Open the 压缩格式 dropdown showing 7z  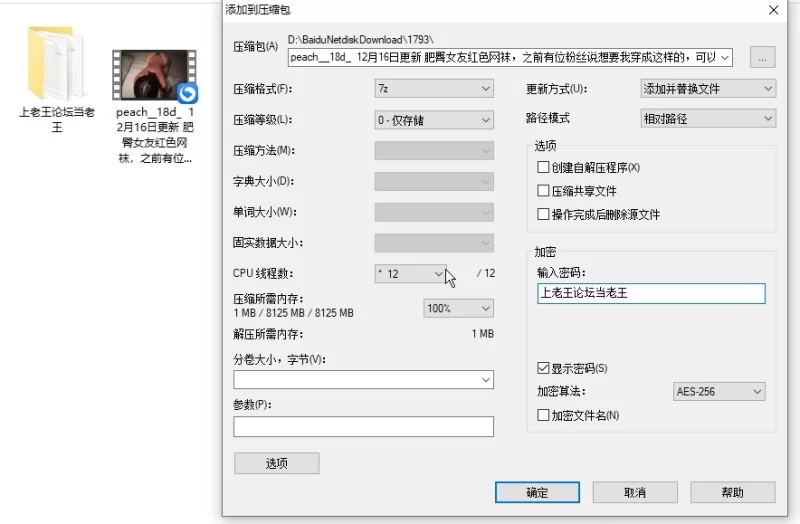click(434, 89)
